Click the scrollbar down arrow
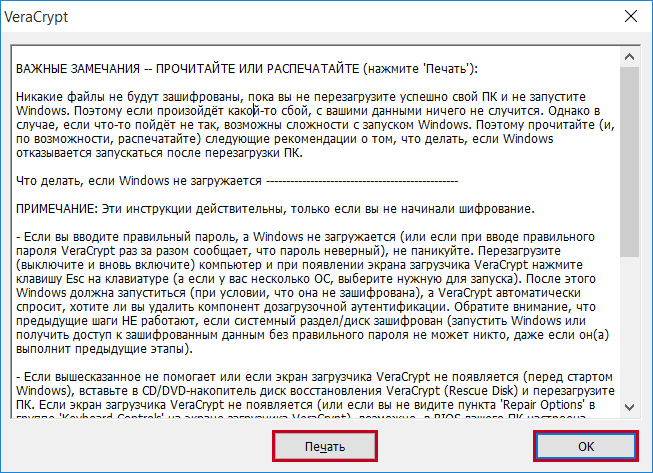 click(x=628, y=405)
